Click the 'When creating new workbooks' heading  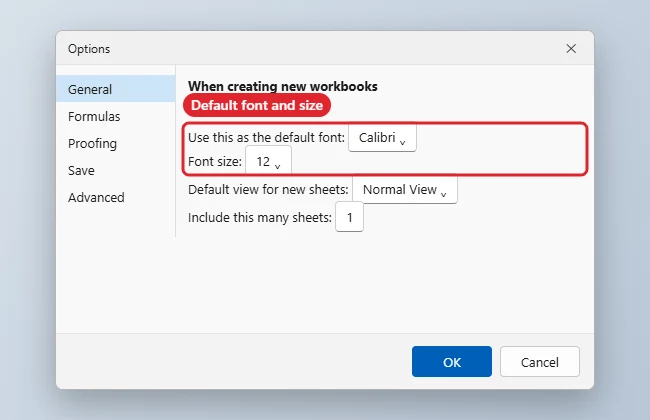click(283, 86)
